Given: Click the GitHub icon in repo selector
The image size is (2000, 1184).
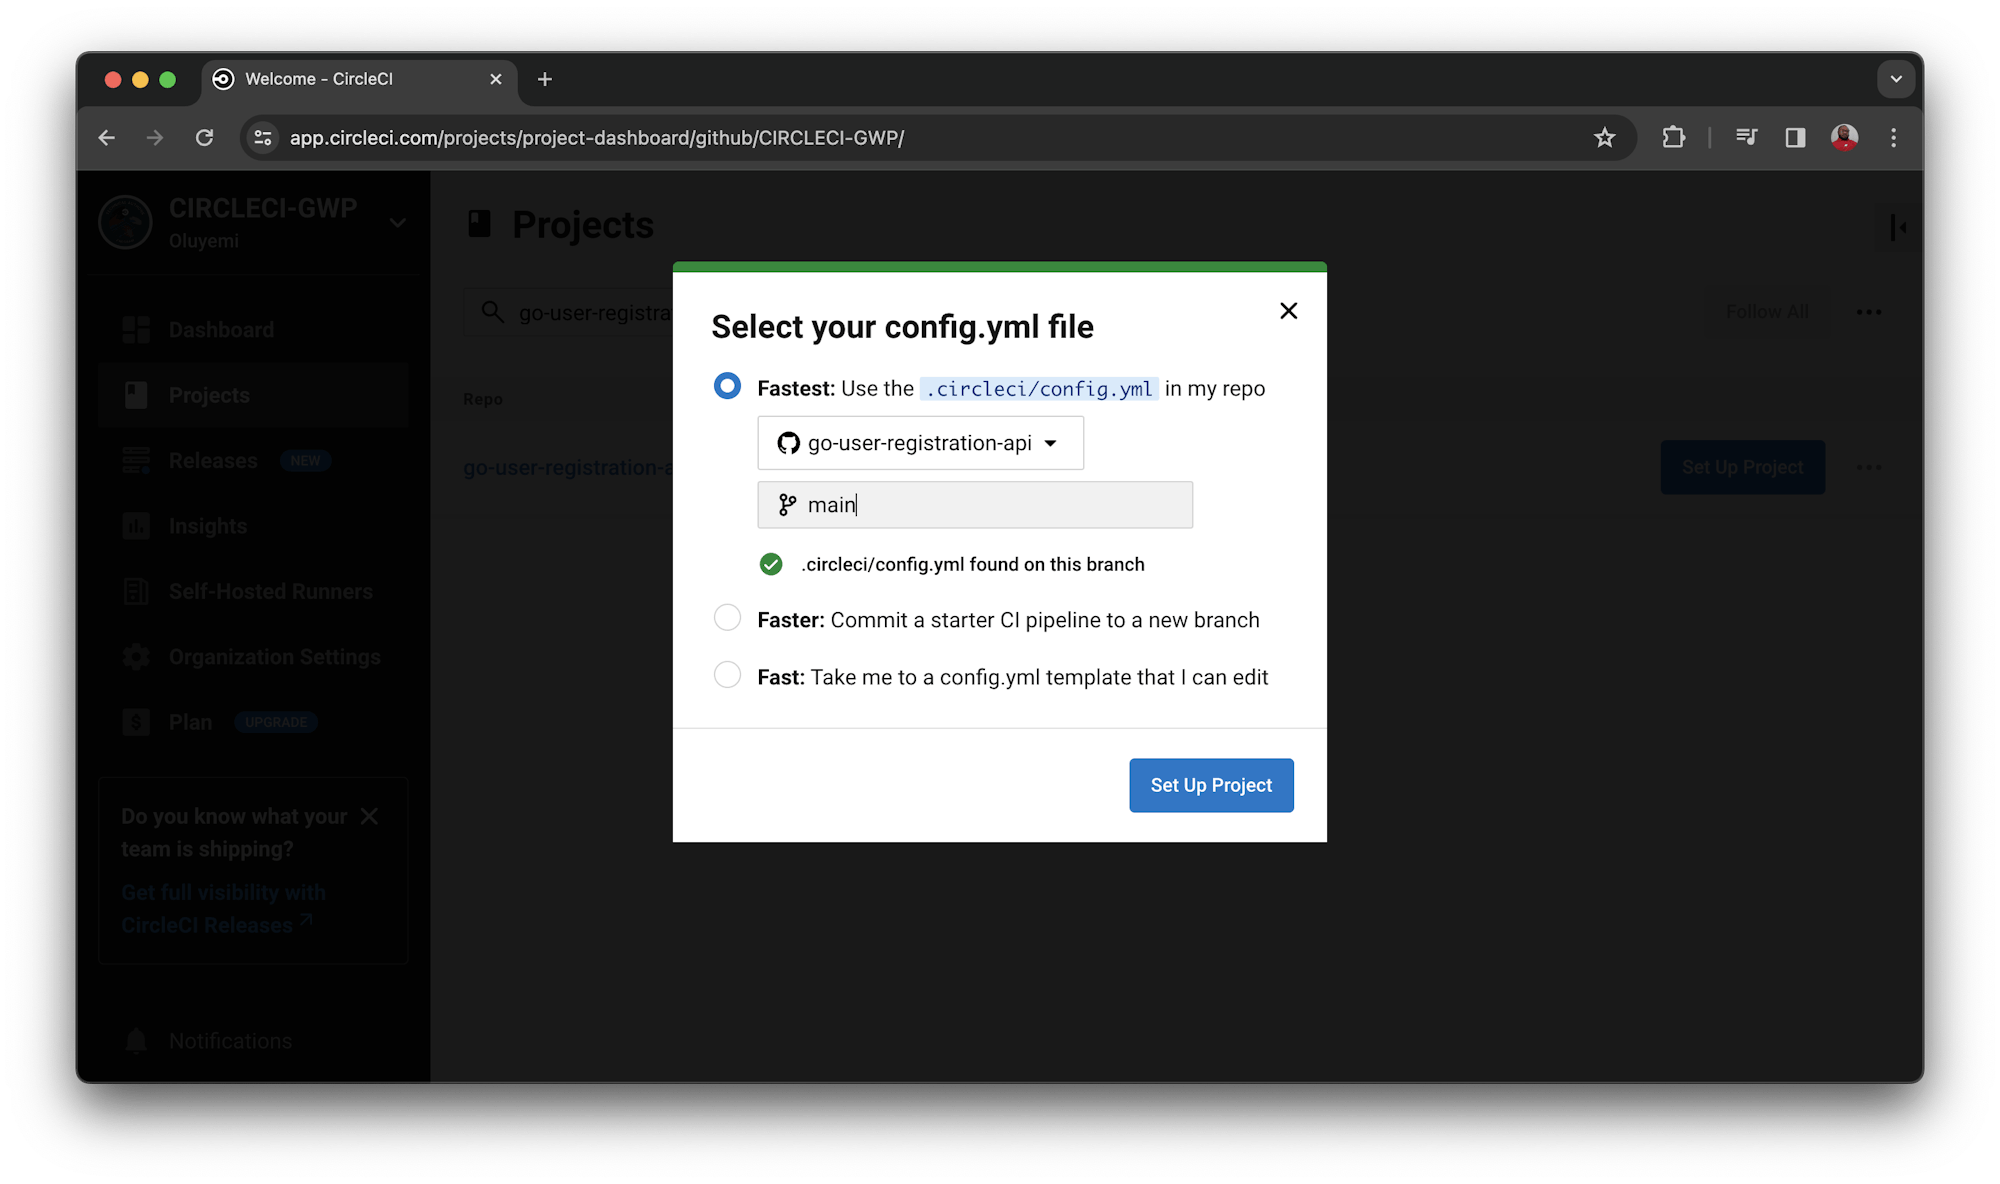Looking at the screenshot, I should 787,443.
